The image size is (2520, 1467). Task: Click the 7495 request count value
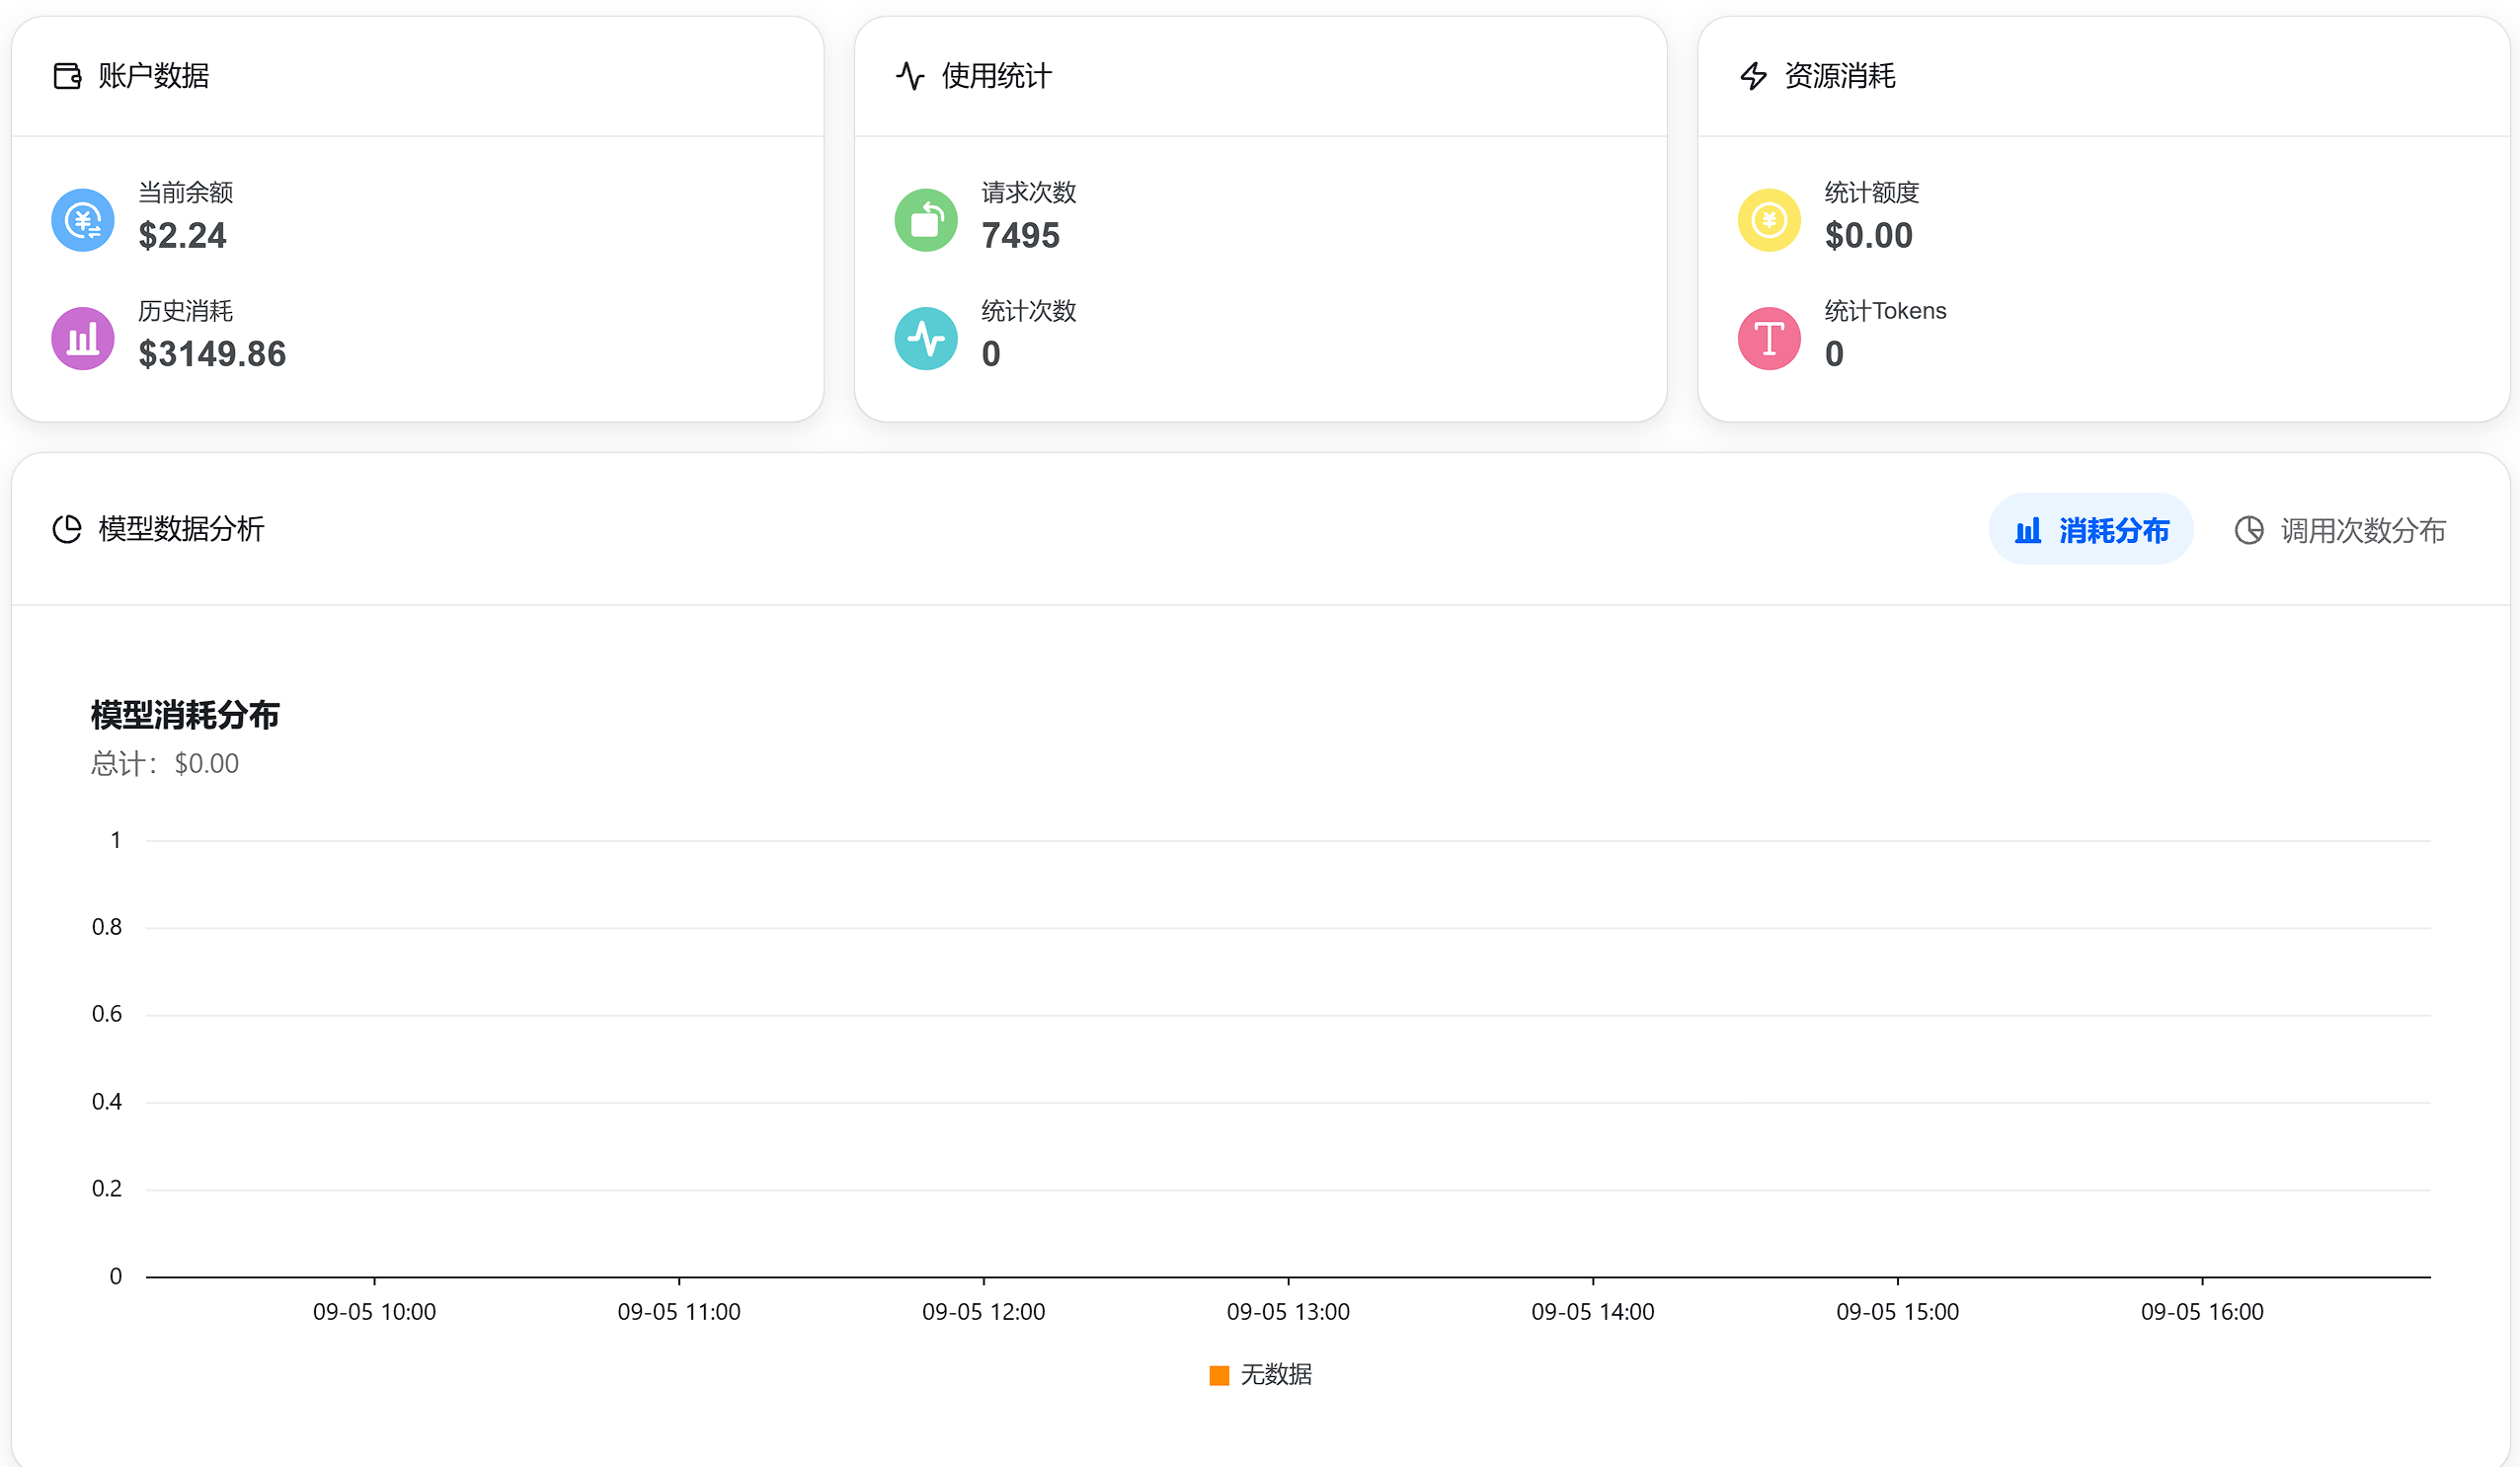pos(1020,236)
